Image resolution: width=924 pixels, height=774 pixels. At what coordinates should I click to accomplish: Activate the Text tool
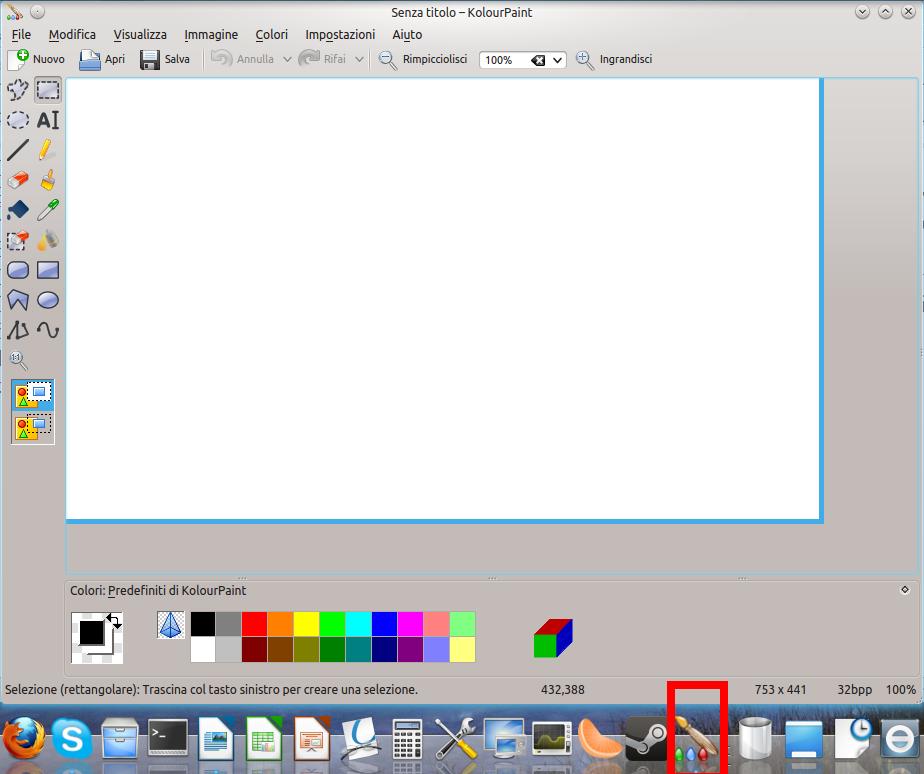point(48,120)
